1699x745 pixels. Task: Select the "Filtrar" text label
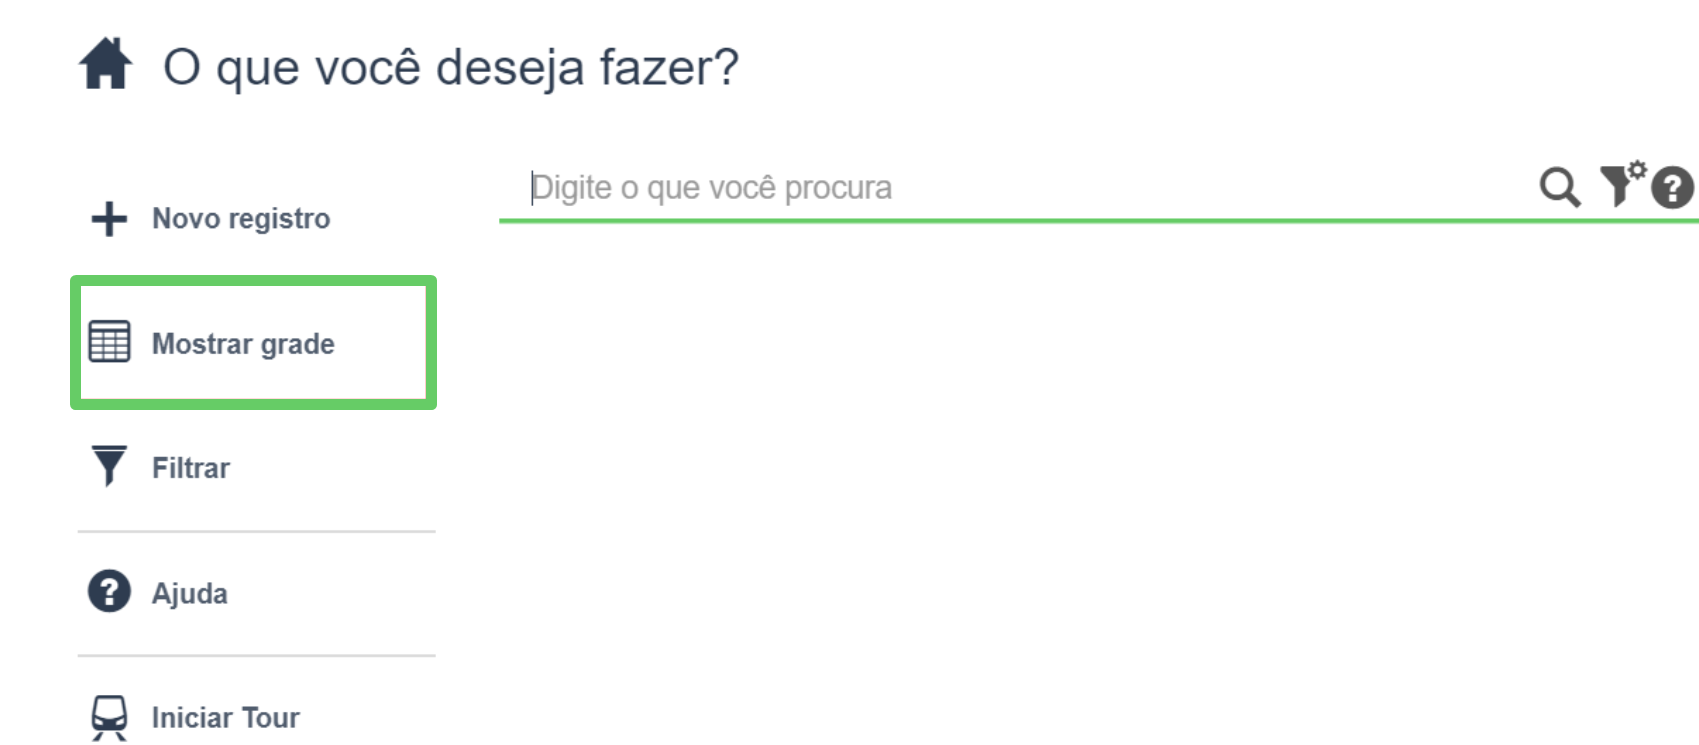tap(191, 468)
